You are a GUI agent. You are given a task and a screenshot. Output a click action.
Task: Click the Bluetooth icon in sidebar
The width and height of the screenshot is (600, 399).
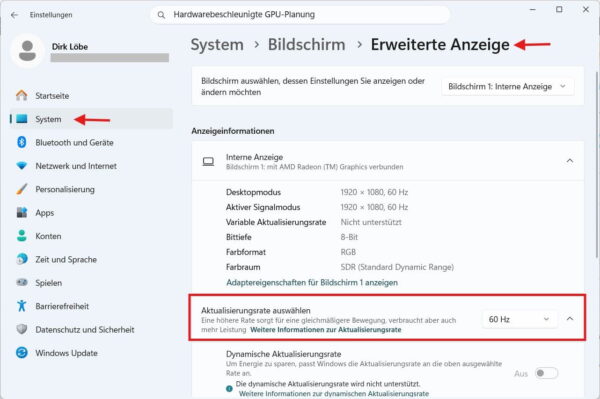coord(22,142)
